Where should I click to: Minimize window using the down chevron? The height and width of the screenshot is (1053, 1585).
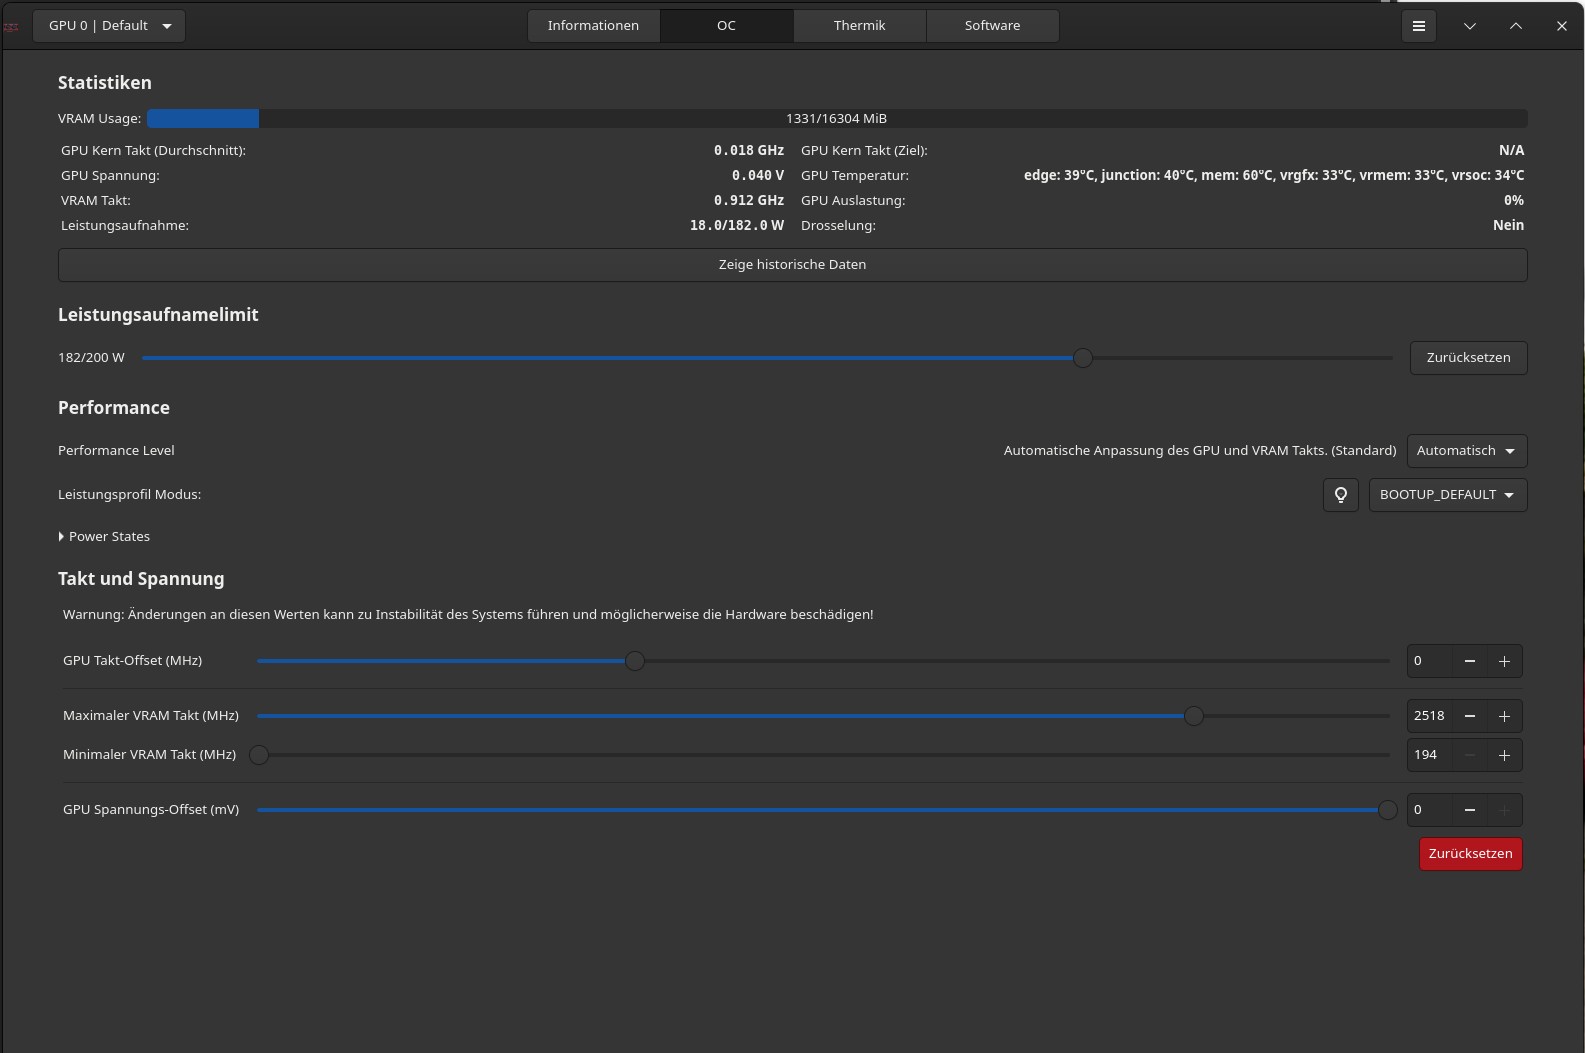1469,26
